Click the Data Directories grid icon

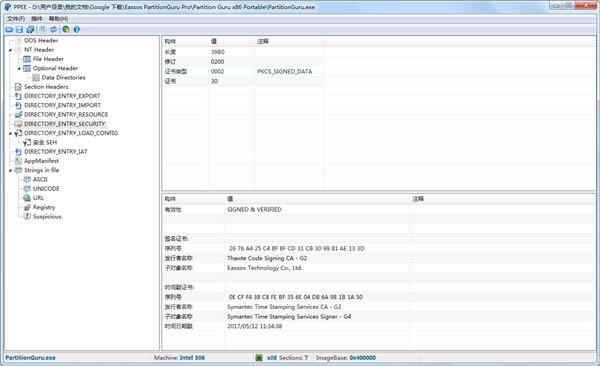pos(36,77)
